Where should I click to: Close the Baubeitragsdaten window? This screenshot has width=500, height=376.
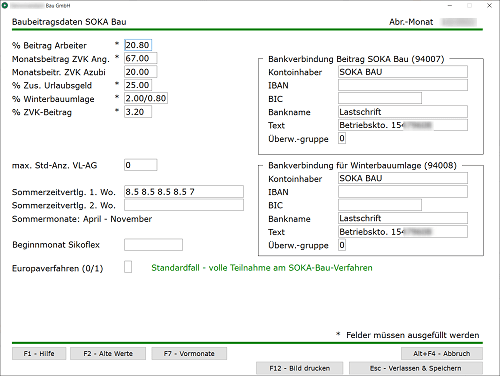tap(489, 6)
